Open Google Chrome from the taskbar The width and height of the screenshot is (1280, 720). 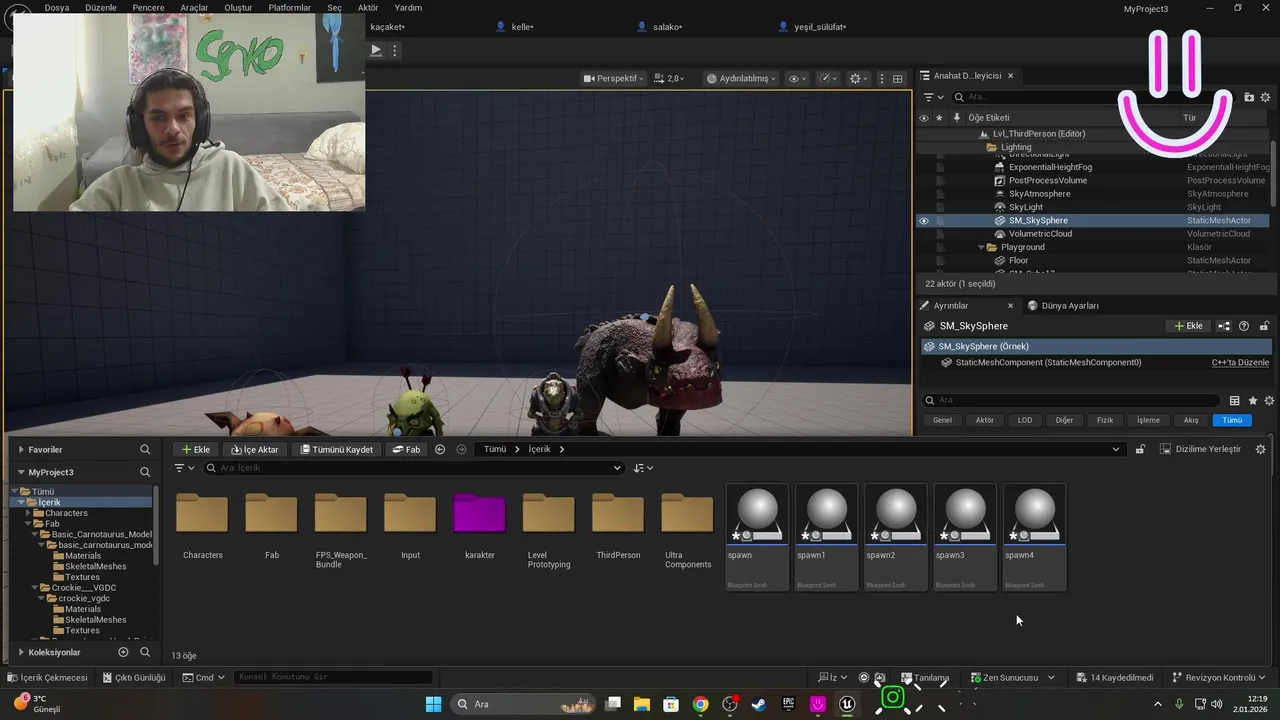(x=700, y=704)
